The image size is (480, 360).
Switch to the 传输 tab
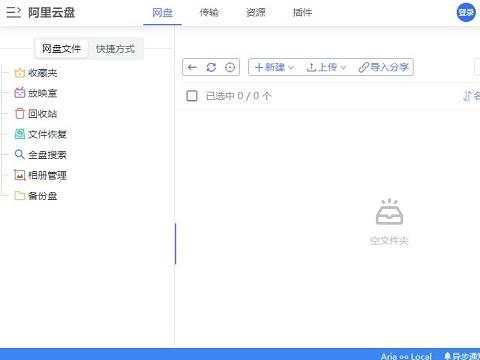point(209,13)
